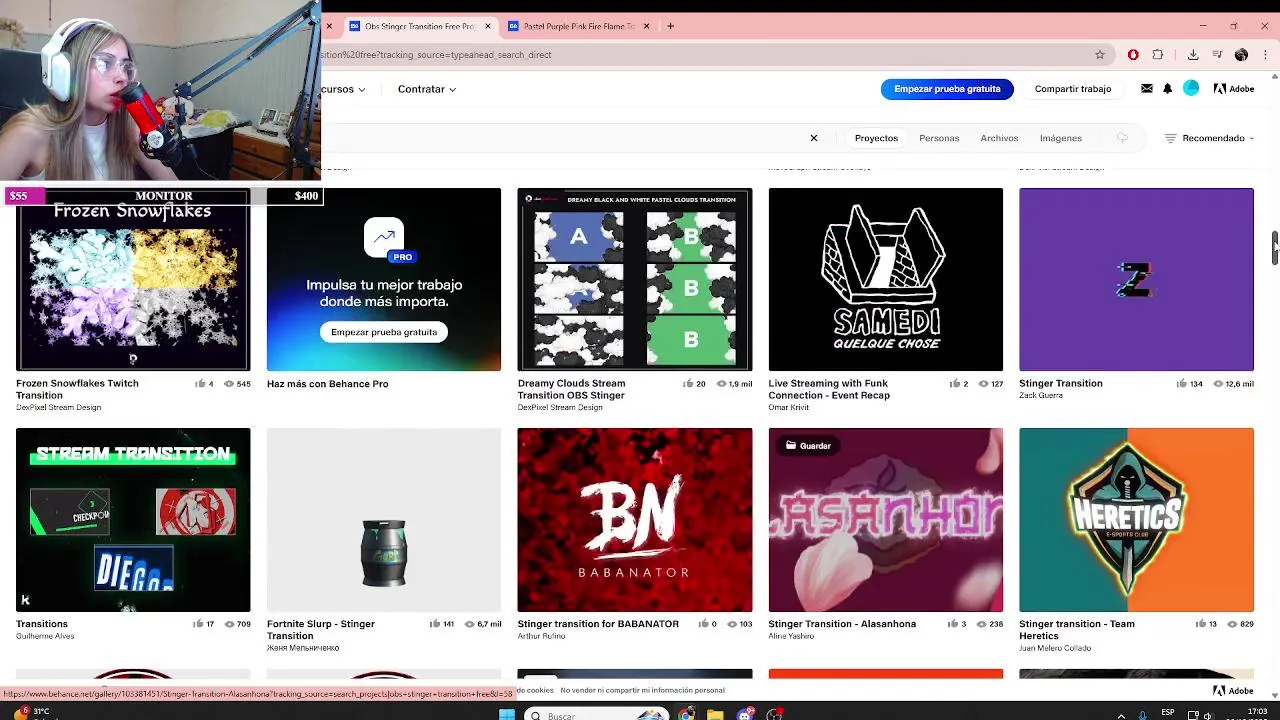
Task: Open the SAMEDI Live Streaming thumbnail
Action: tap(885, 279)
